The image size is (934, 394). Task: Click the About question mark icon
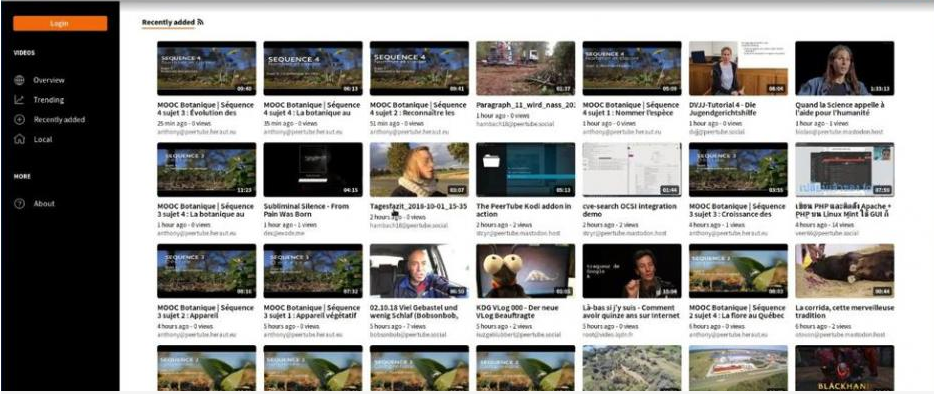19,203
